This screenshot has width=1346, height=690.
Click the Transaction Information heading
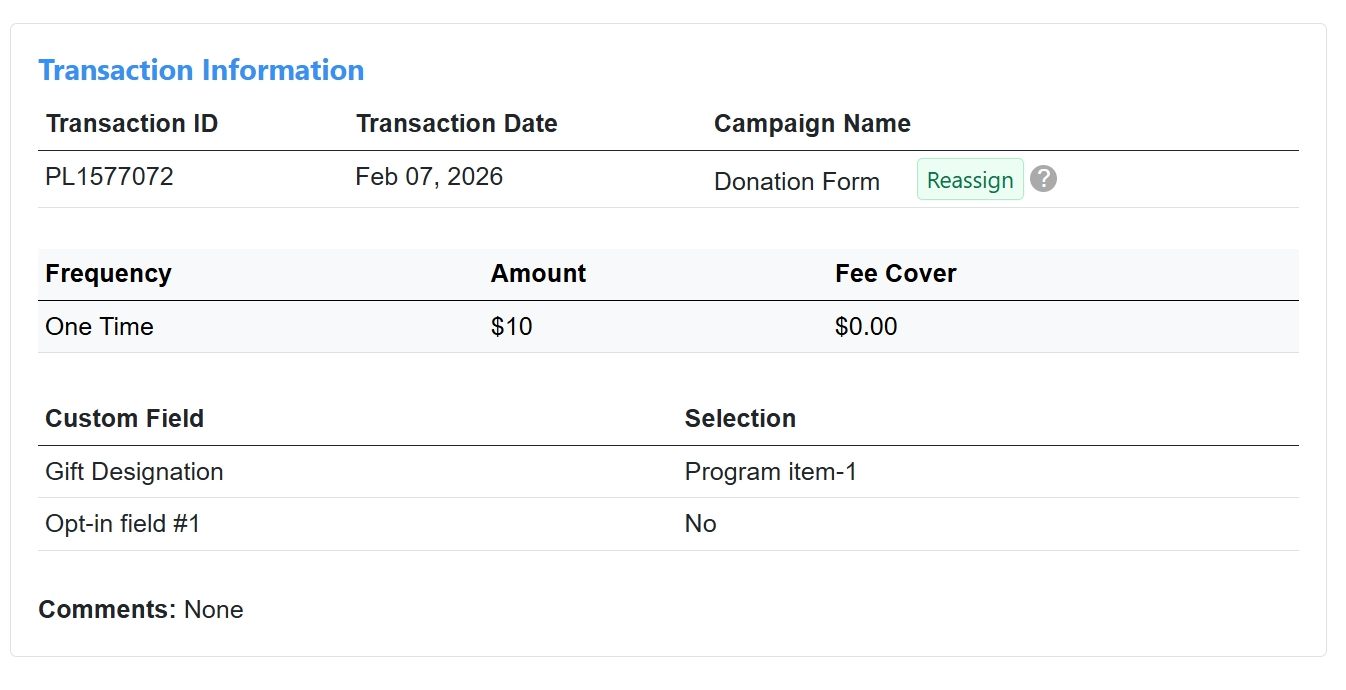pos(201,70)
